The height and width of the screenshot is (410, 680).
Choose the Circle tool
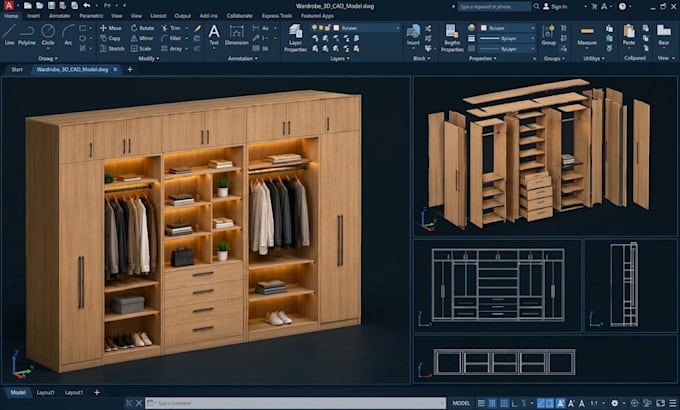pos(48,35)
